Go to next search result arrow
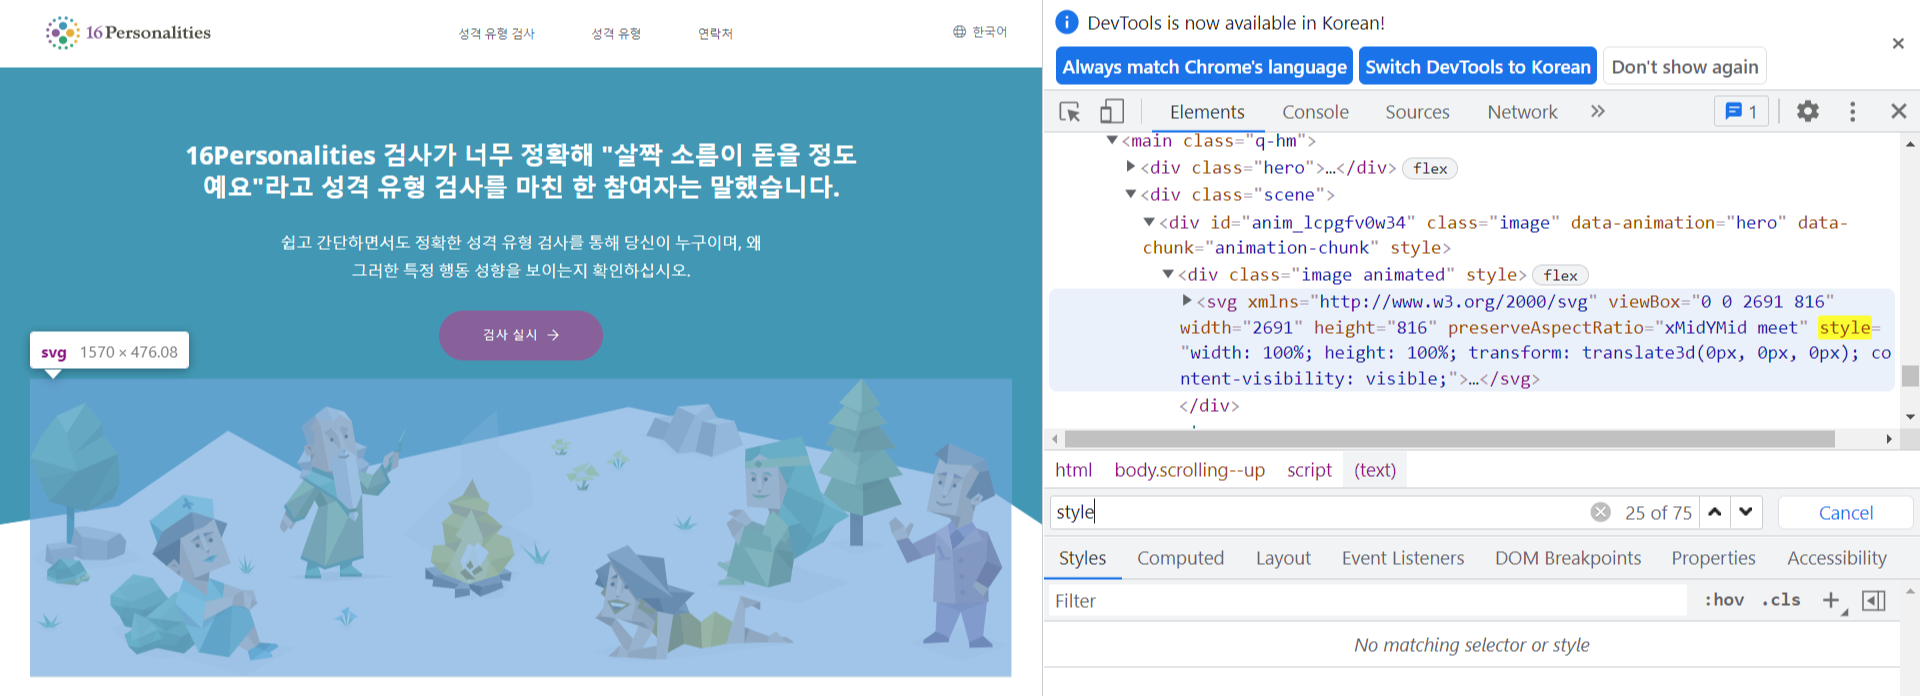Viewport: 1920px width, 696px height. coord(1746,512)
